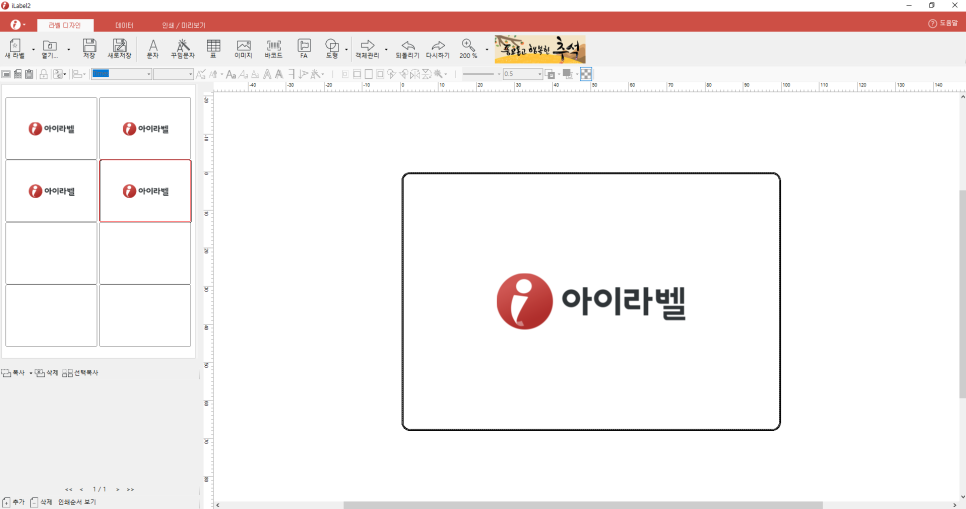The height and width of the screenshot is (509, 966).
Task: Click the 인쇄순서 보기 button
Action: click(77, 502)
